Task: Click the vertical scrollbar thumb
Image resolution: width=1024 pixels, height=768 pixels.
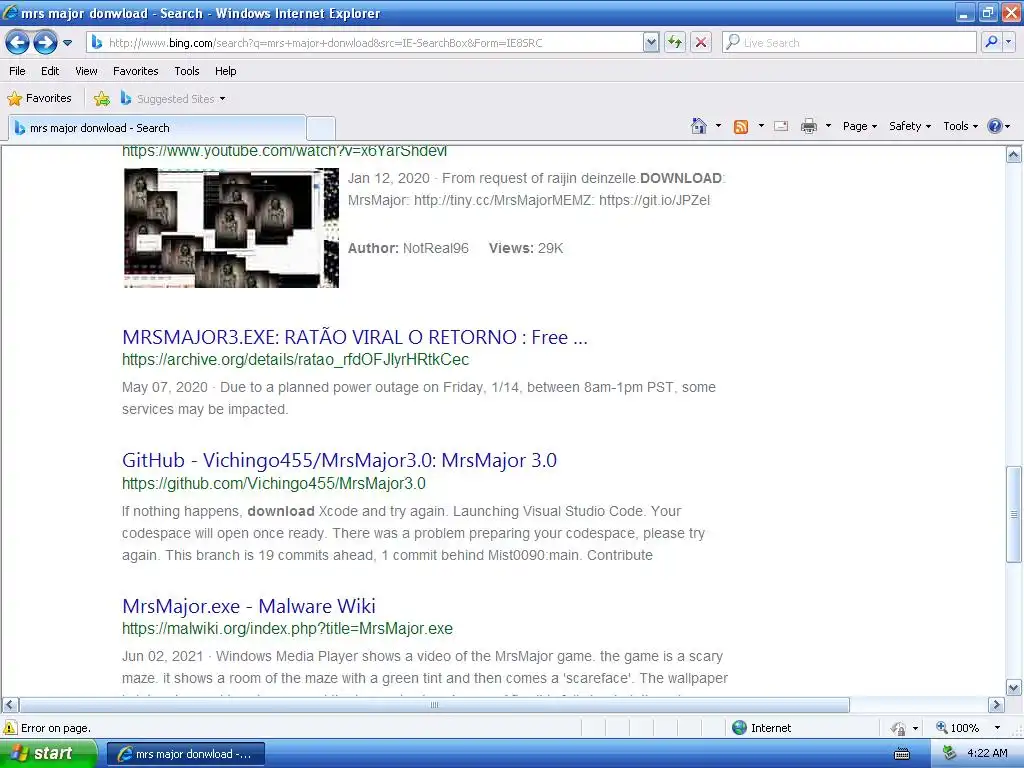Action: 1014,515
